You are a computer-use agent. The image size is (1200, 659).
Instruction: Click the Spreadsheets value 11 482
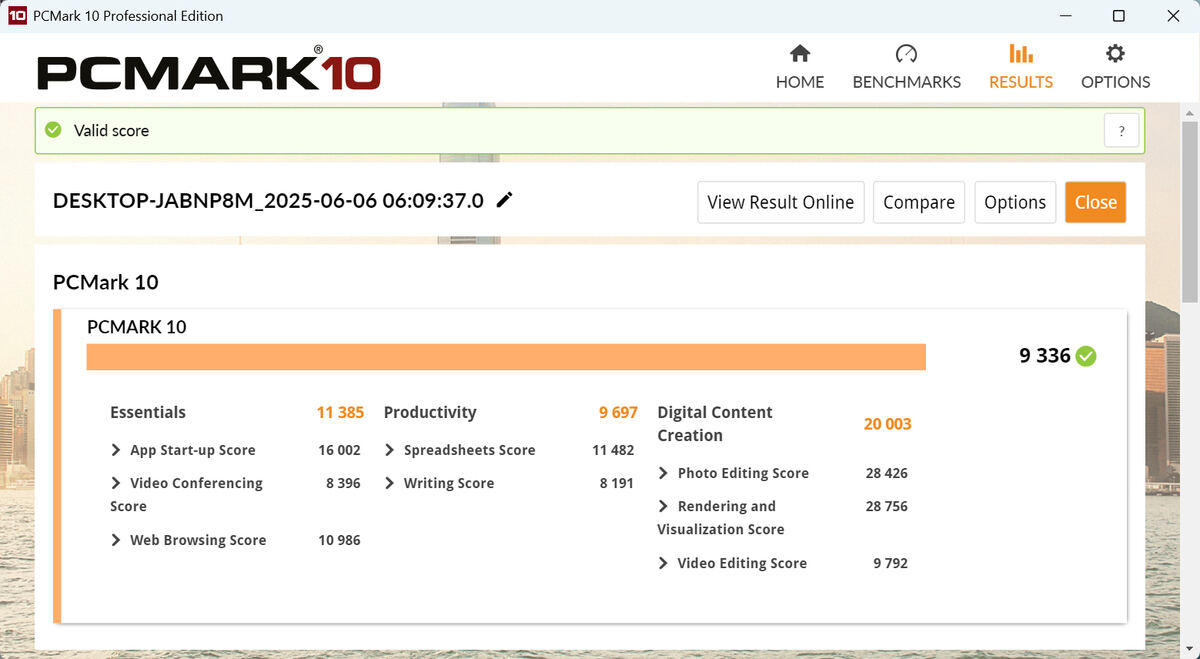coord(613,450)
